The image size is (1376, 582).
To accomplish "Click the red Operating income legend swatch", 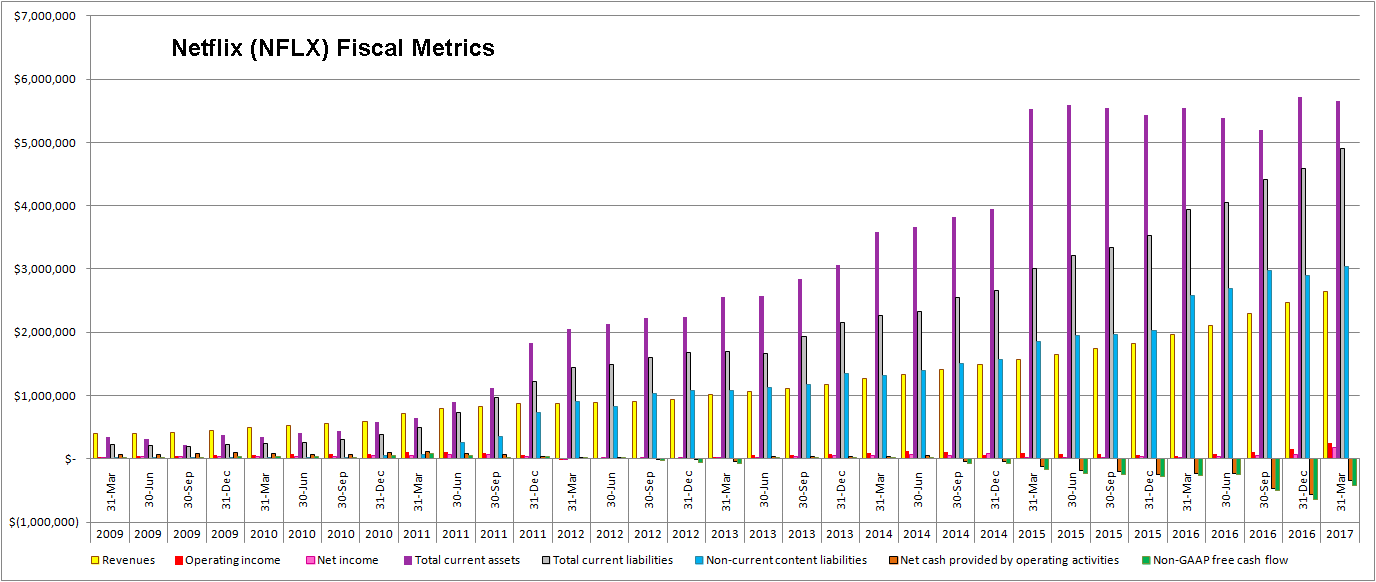I will 177,560.
